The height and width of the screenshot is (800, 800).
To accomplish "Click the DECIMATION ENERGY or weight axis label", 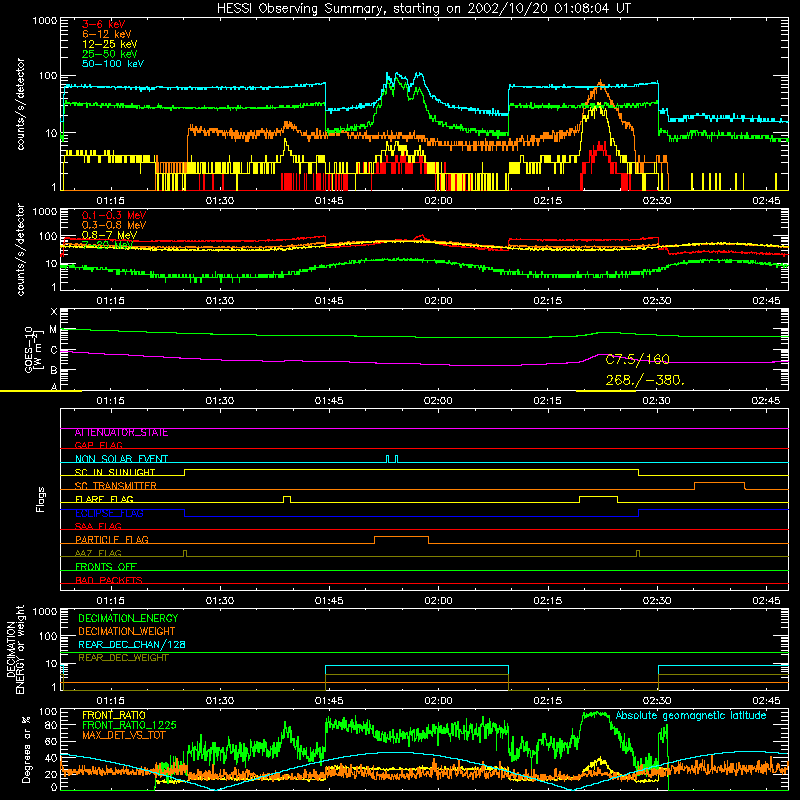I will coord(15,649).
